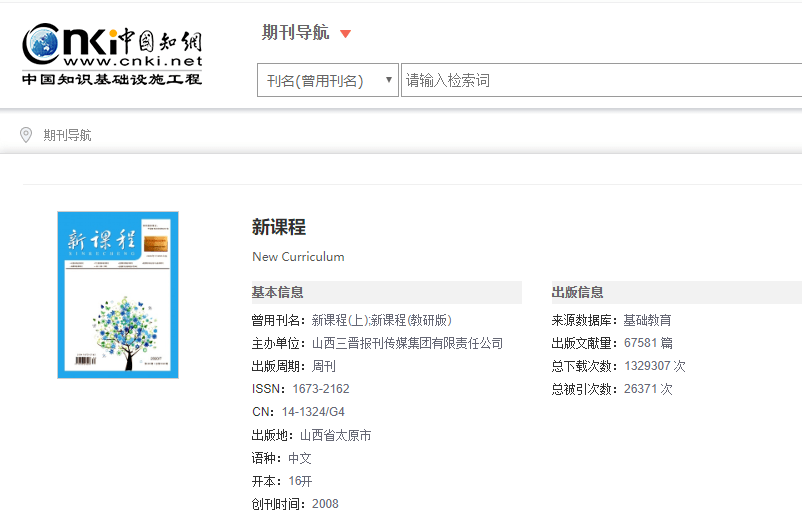Viewport: 802px width, 515px height.
Task: Click the publication place 山西省太原市
Action: tap(336, 435)
